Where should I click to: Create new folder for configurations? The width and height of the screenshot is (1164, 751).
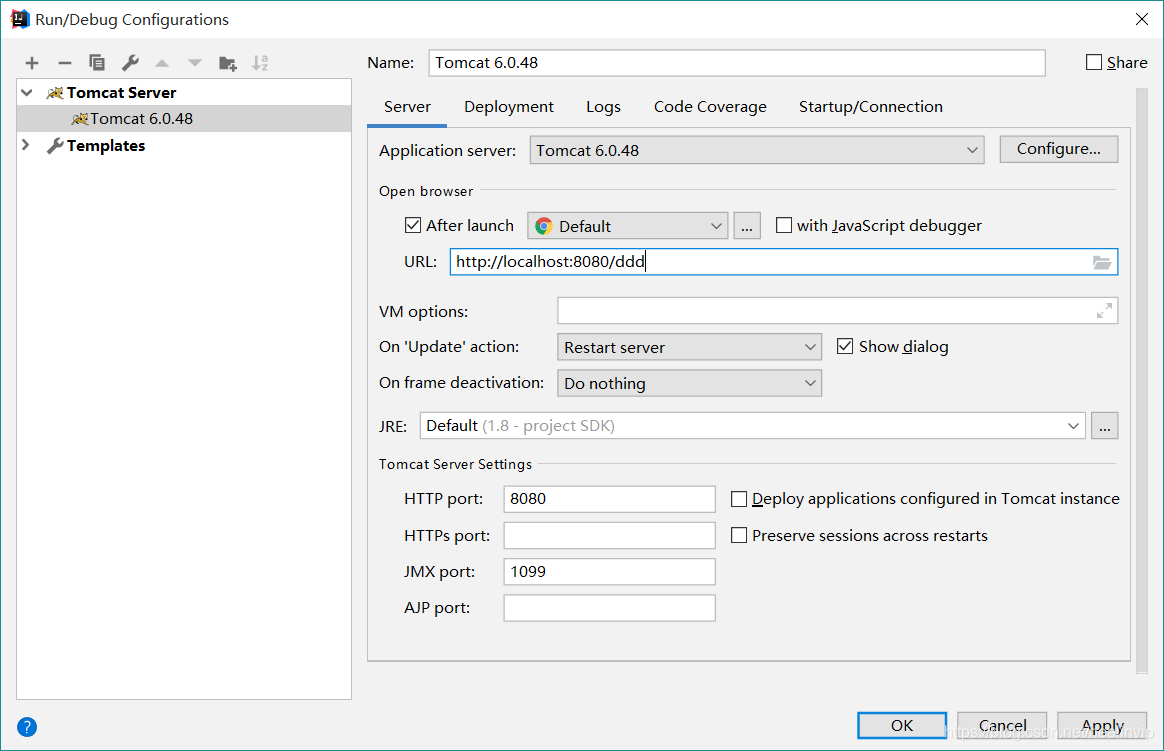tap(227, 63)
